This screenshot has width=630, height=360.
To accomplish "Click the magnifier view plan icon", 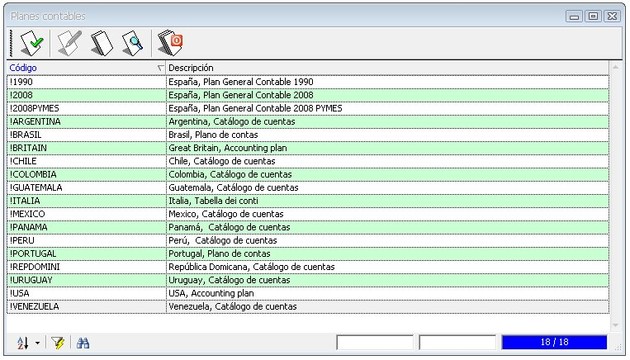I will point(133,43).
